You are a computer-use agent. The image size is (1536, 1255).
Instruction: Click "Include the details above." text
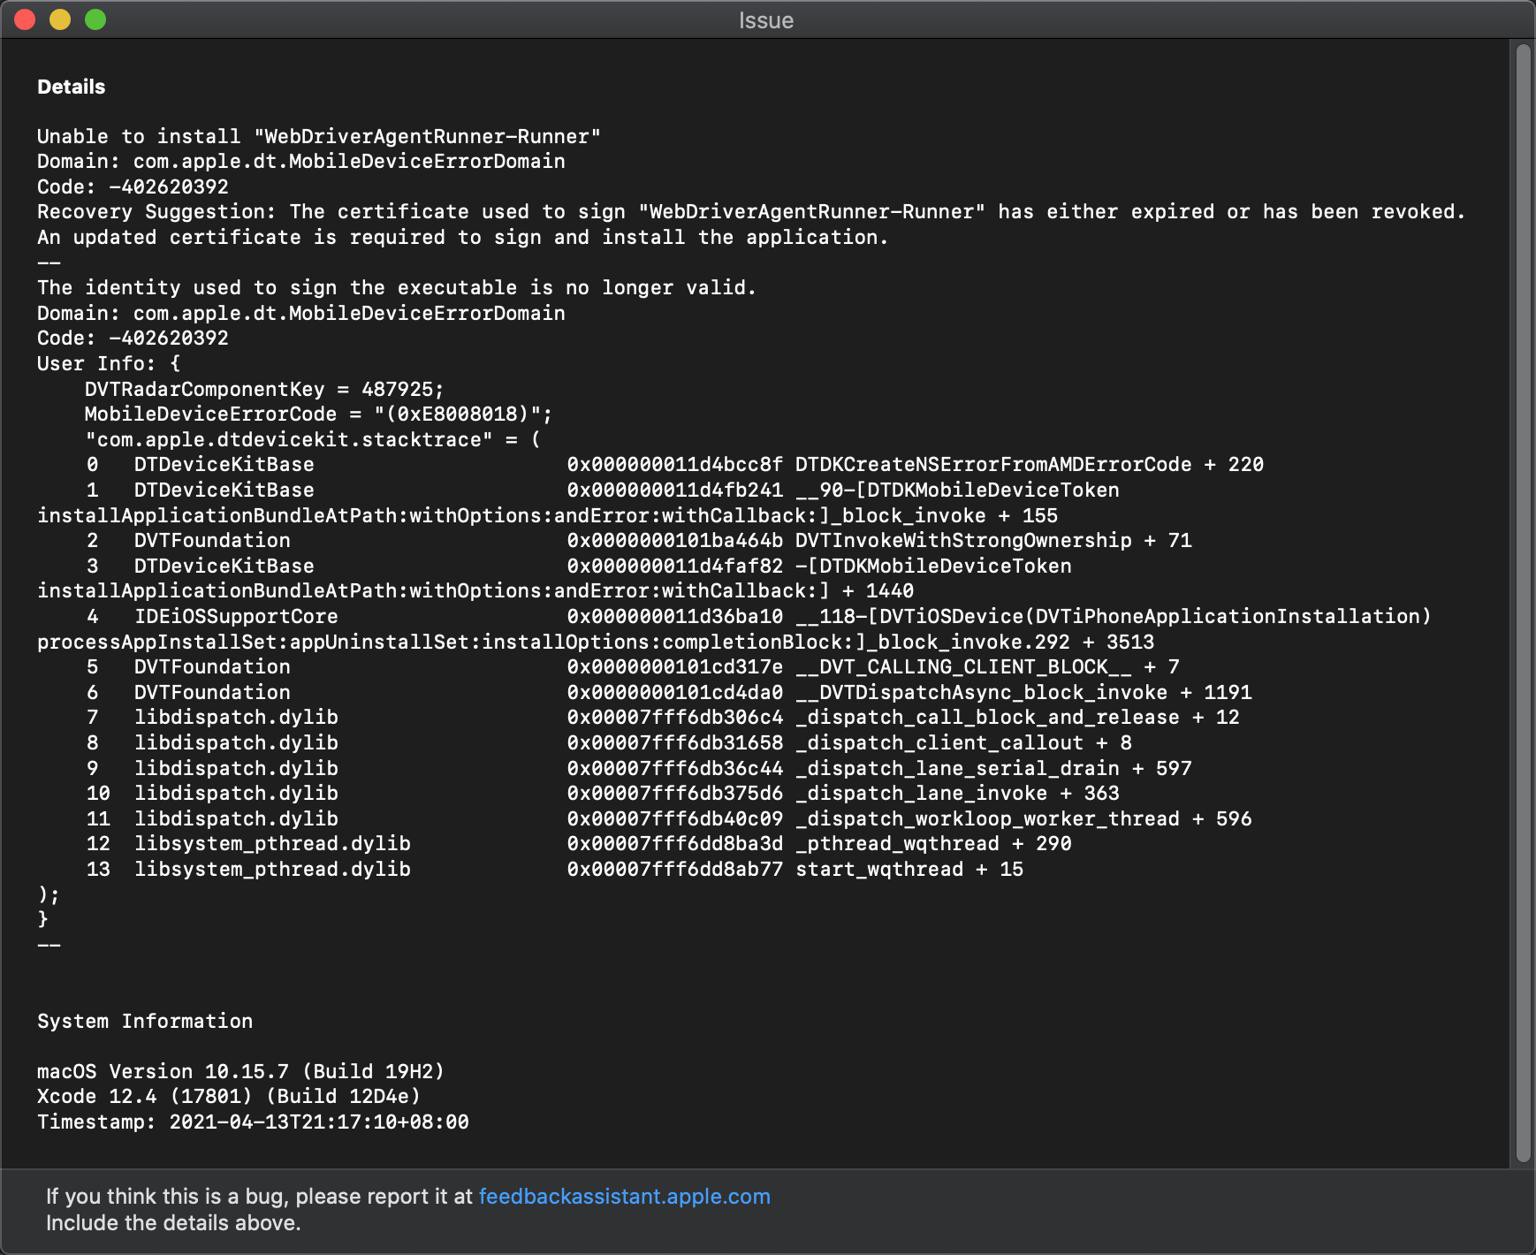173,1223
